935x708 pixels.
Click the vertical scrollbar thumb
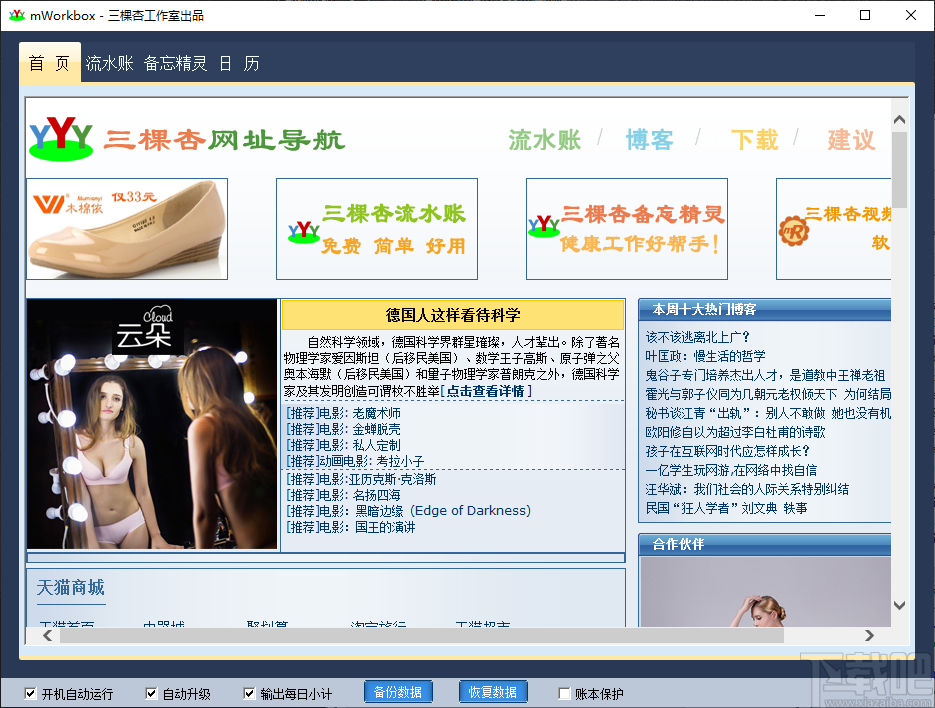click(900, 170)
